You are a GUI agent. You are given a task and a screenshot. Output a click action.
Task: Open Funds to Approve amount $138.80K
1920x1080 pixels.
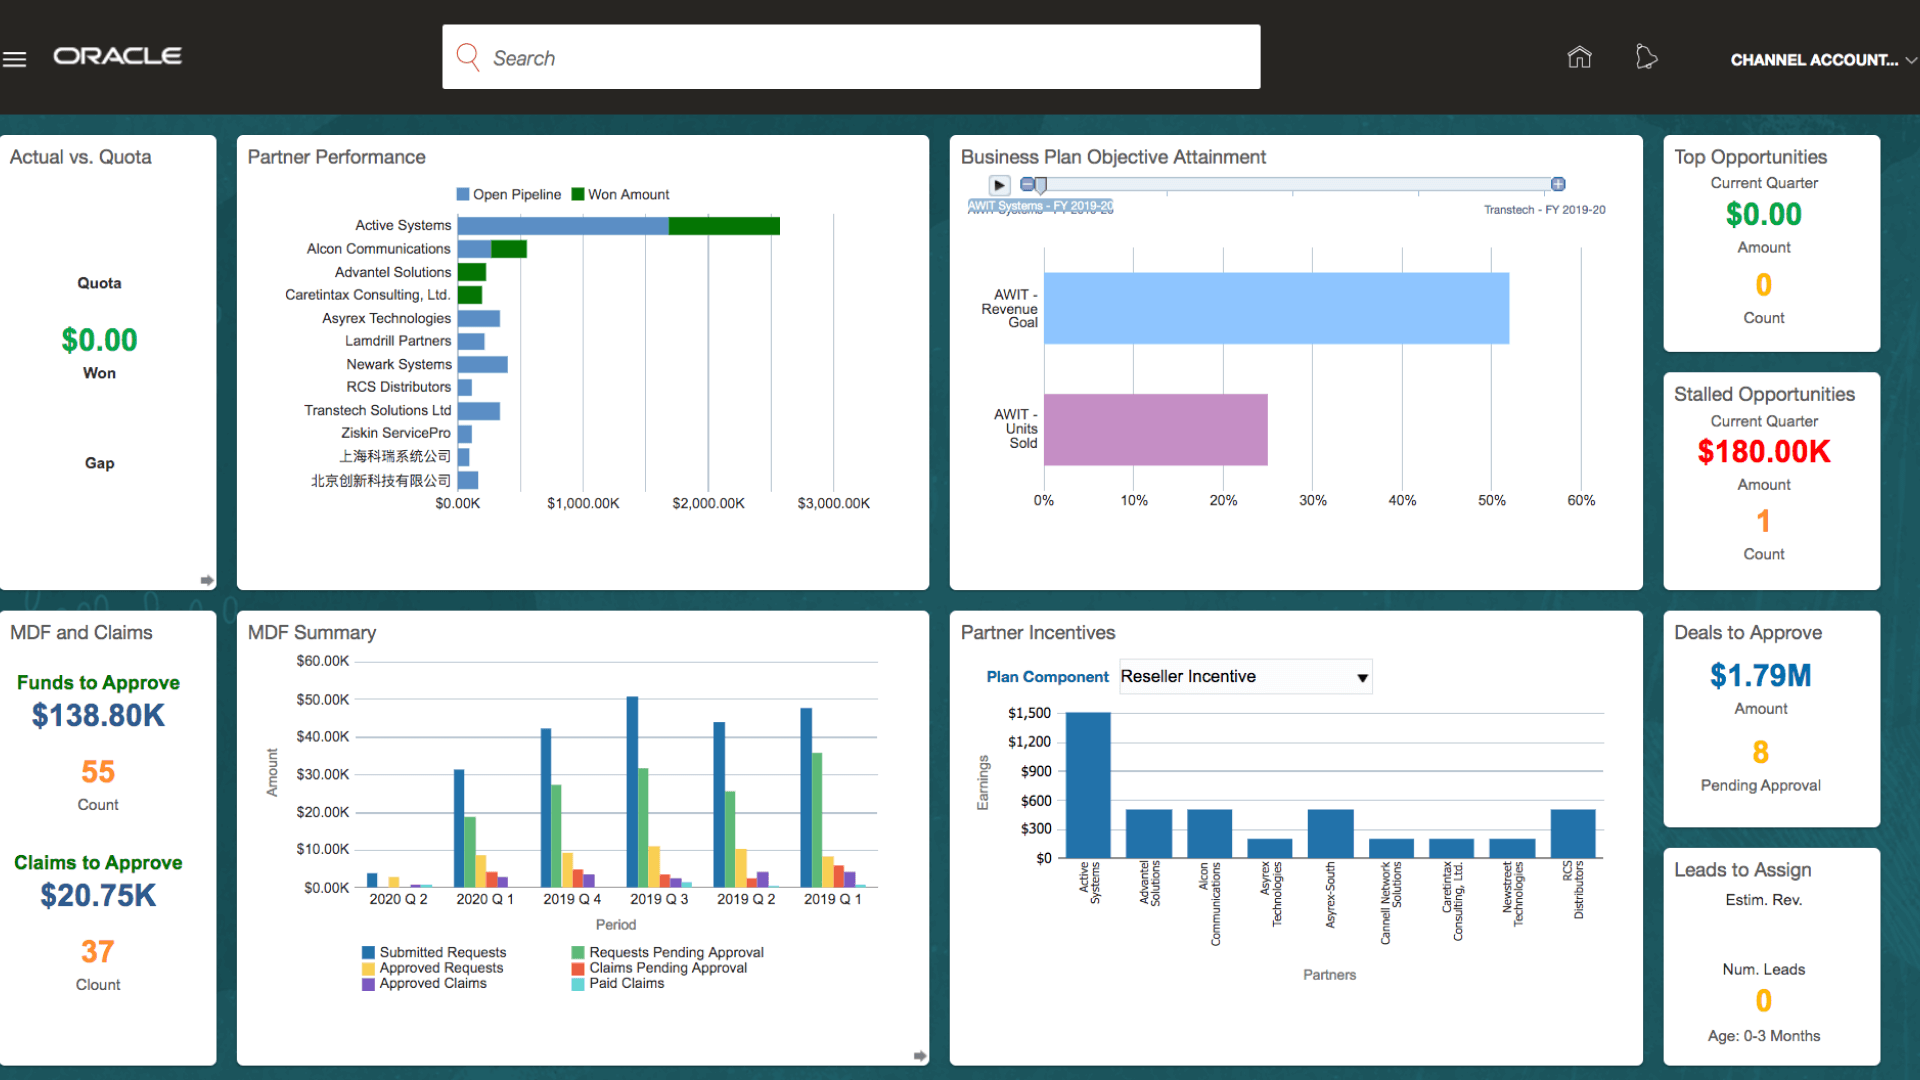click(98, 716)
